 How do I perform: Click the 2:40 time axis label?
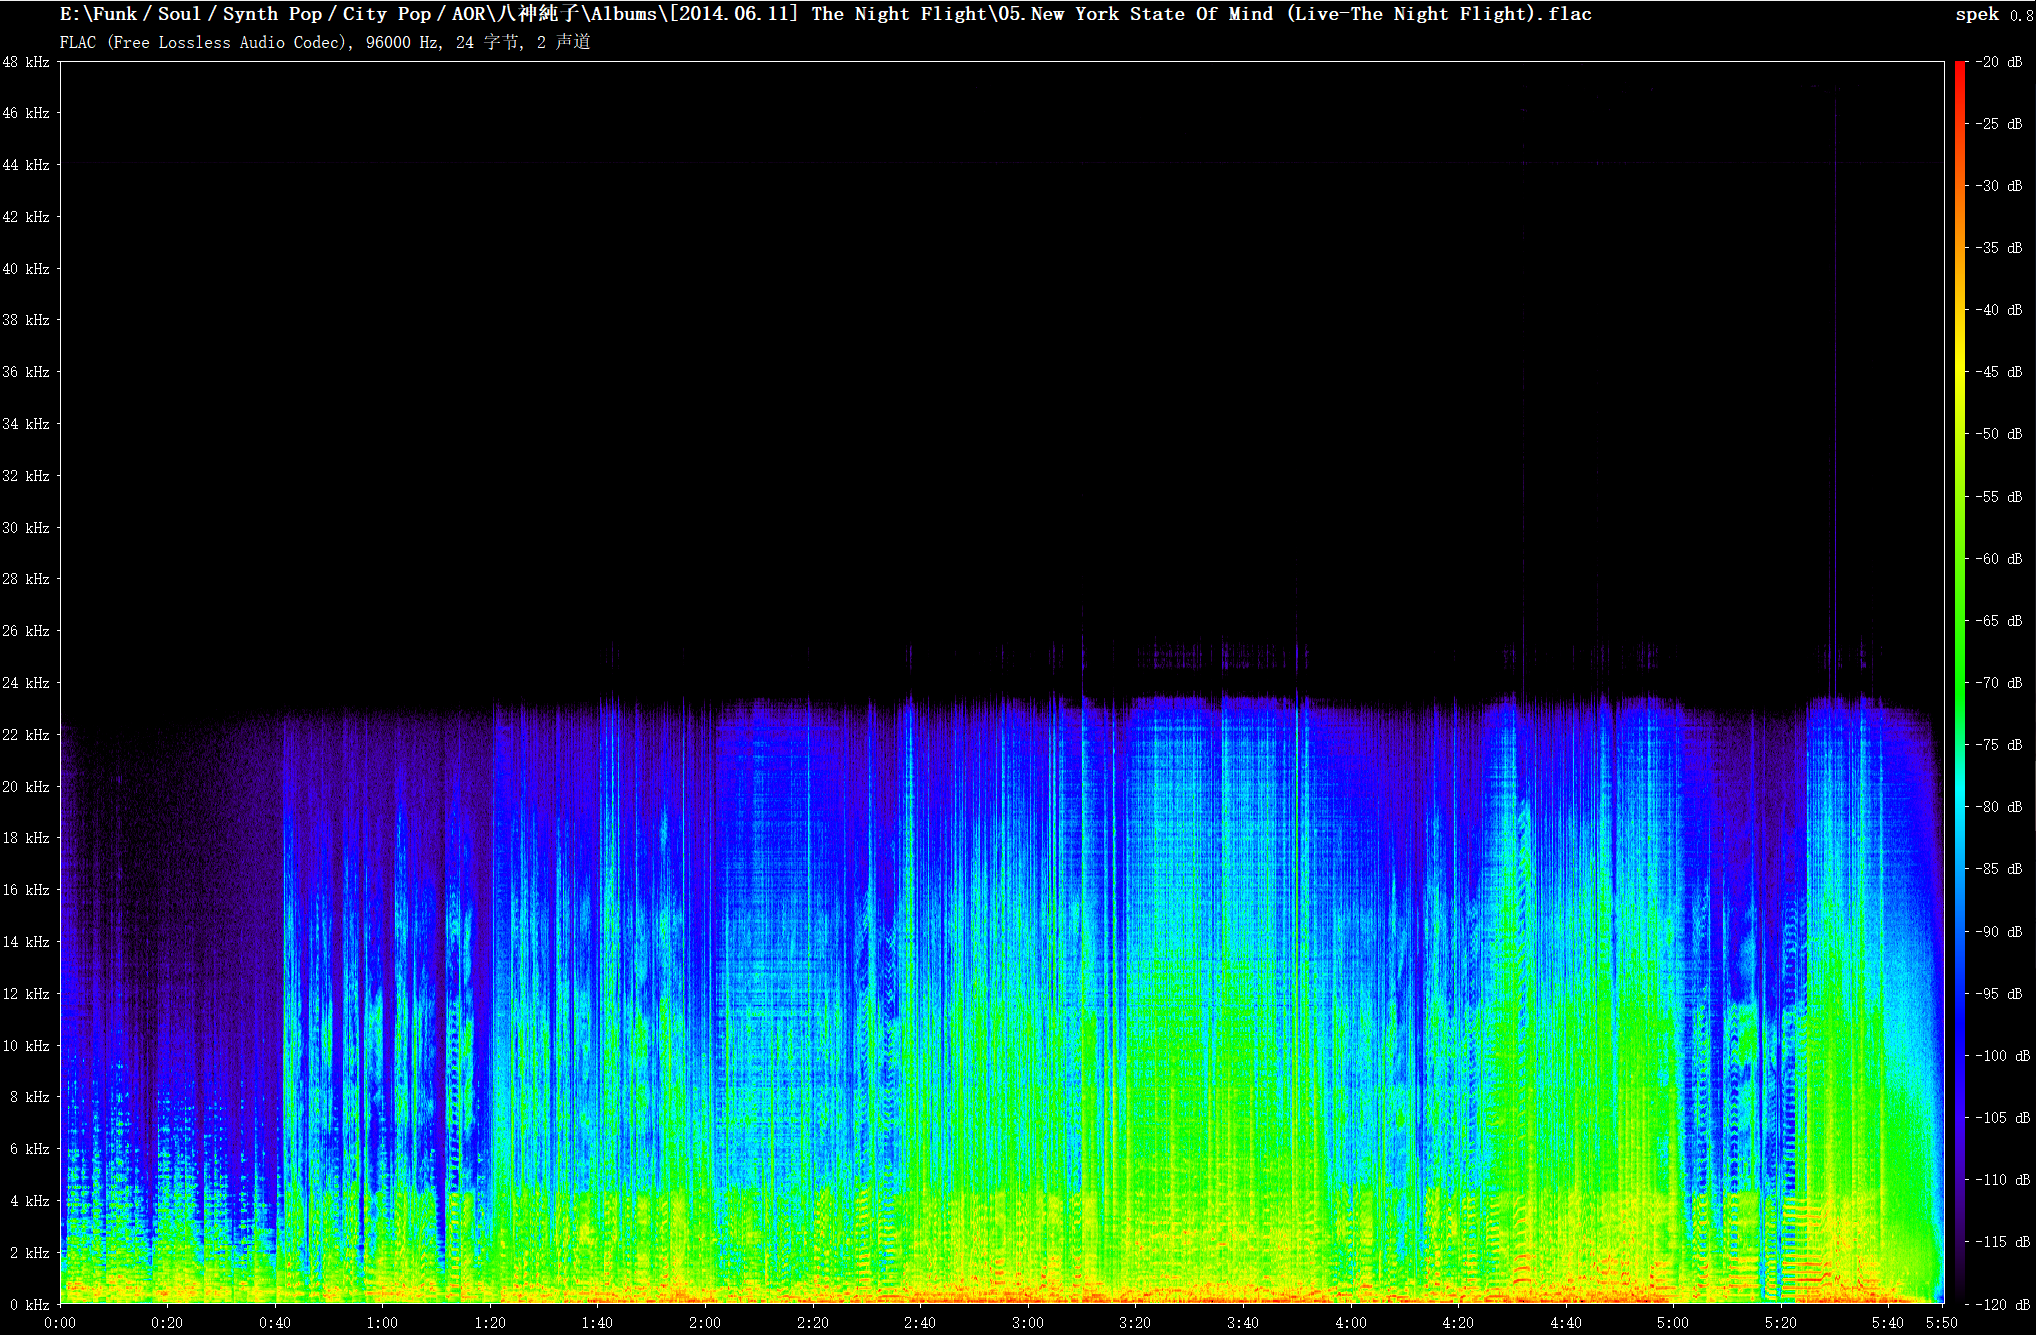920,1323
